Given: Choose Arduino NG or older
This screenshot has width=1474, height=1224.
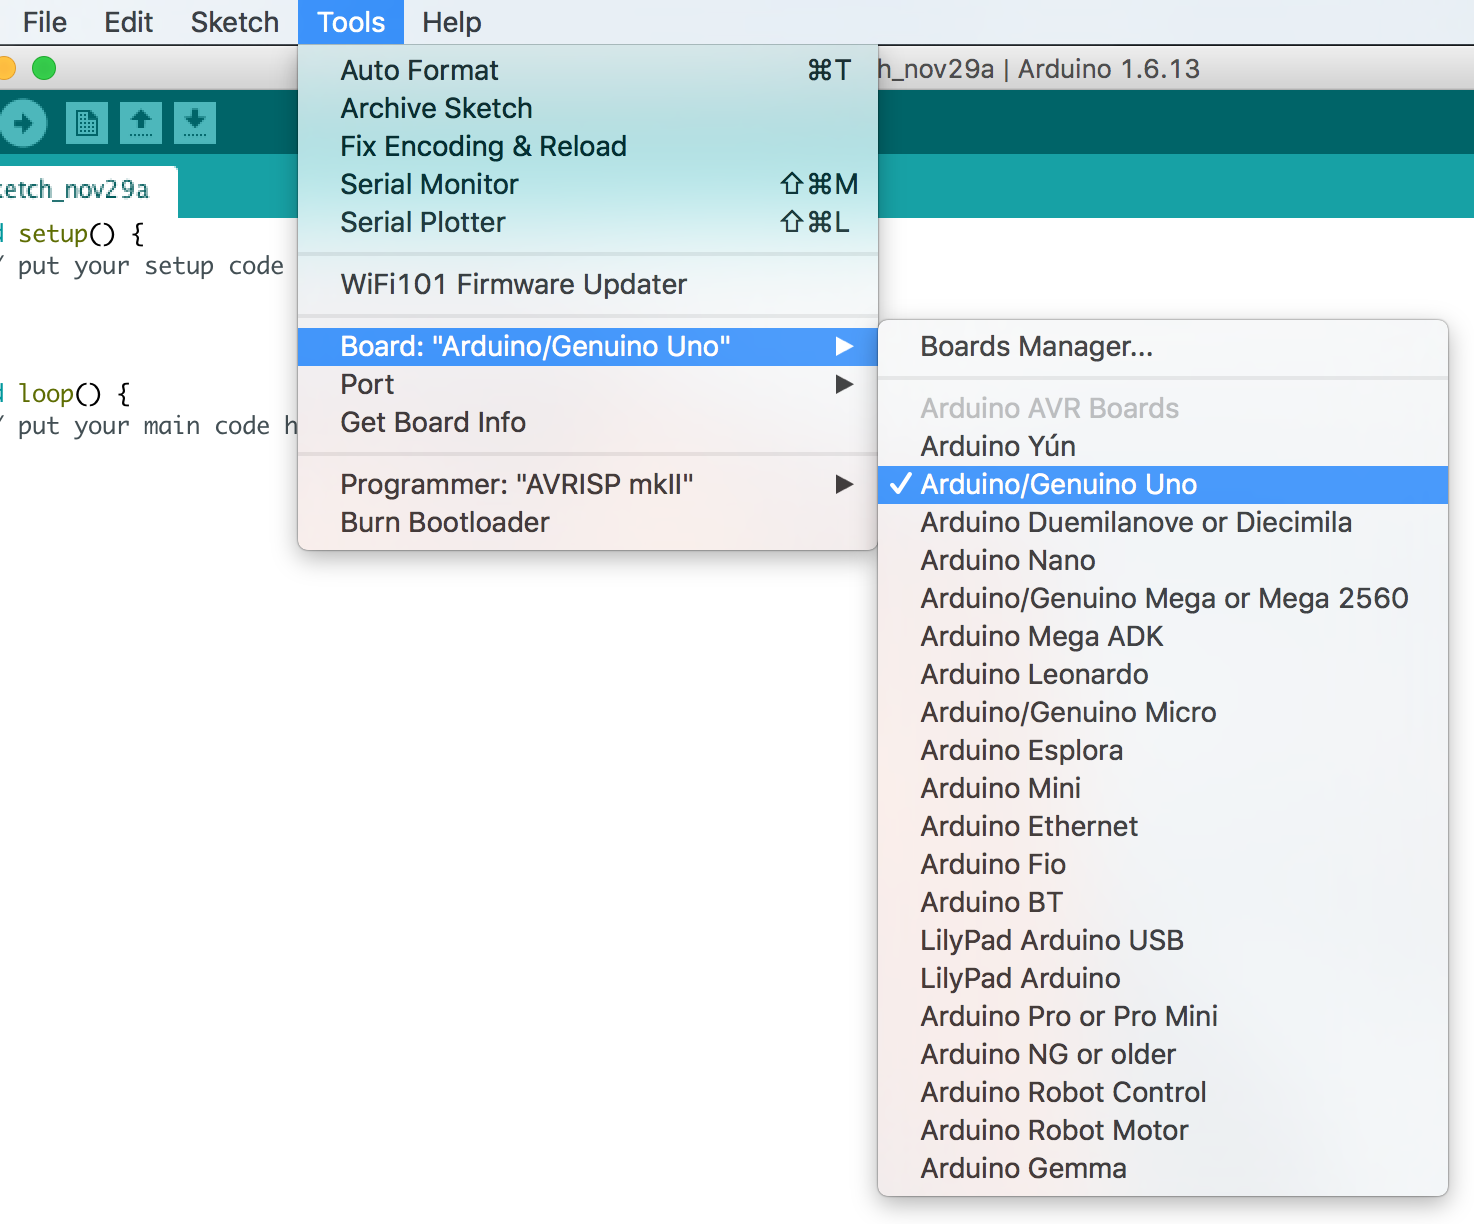Looking at the screenshot, I should point(1163,1054).
